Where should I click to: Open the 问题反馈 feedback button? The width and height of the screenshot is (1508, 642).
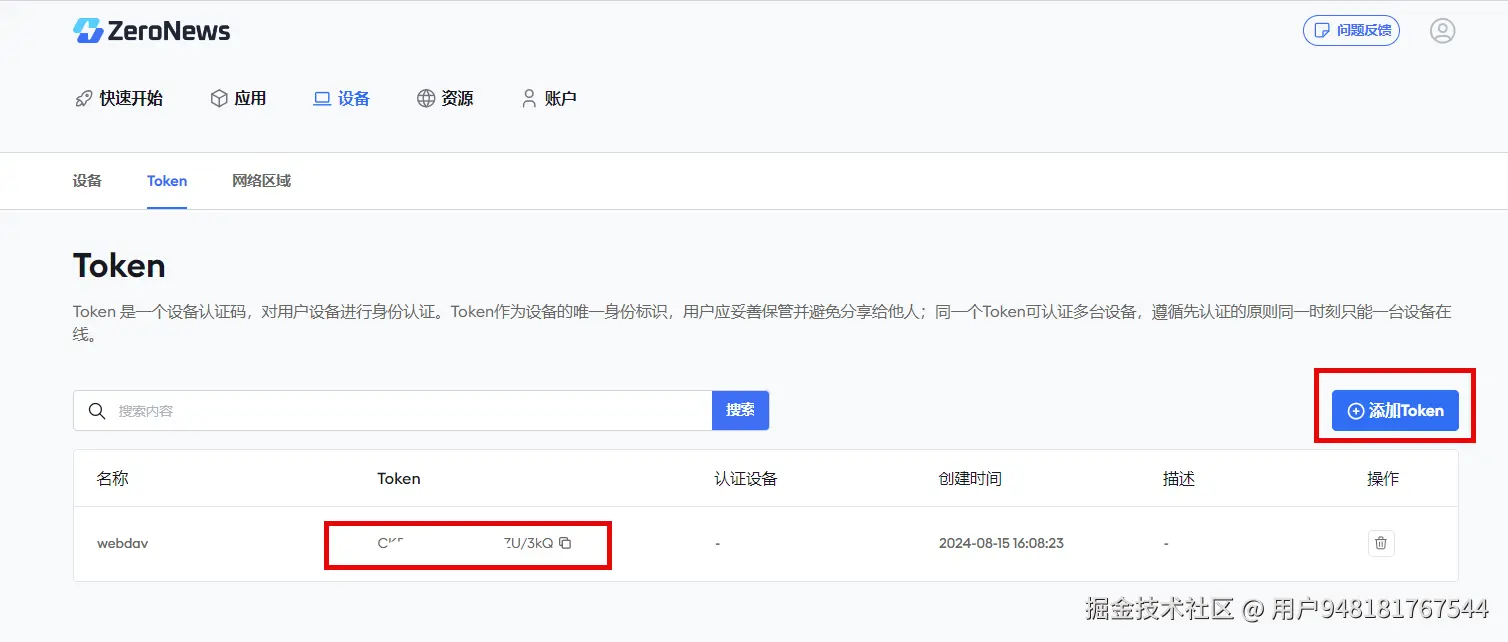click(x=1351, y=30)
